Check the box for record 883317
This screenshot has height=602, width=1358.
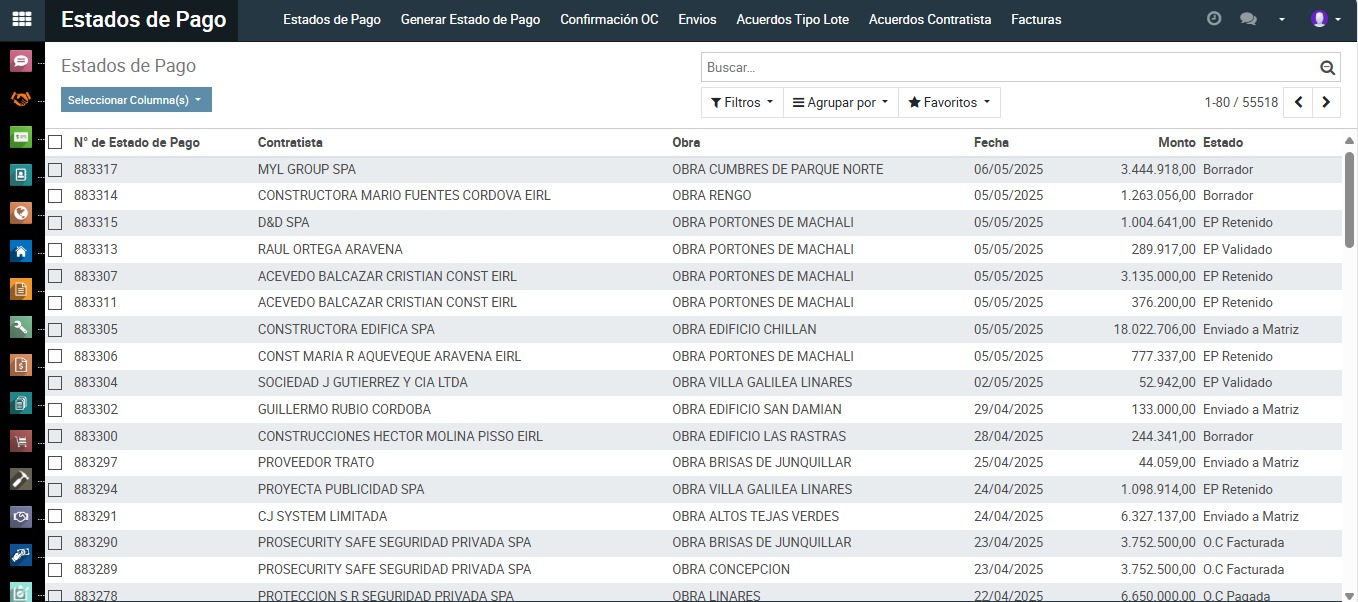click(x=55, y=170)
